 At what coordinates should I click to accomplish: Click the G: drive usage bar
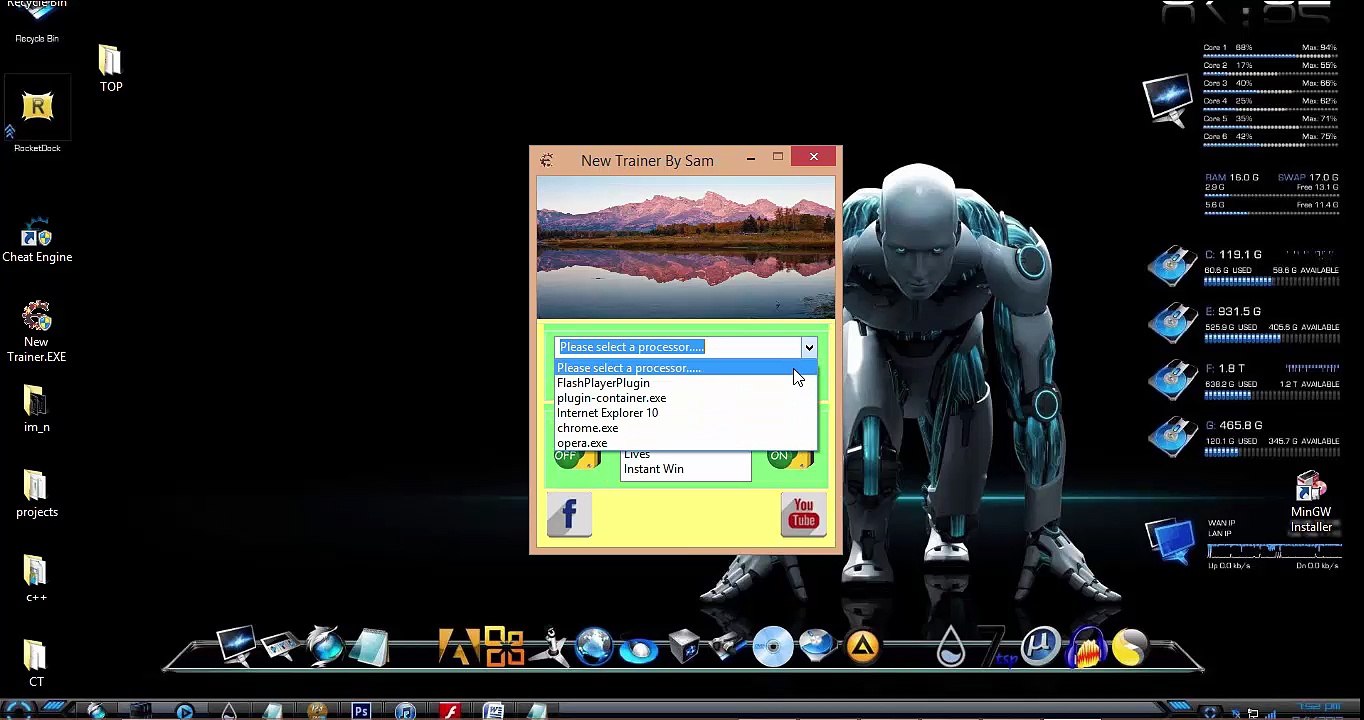[1272, 452]
